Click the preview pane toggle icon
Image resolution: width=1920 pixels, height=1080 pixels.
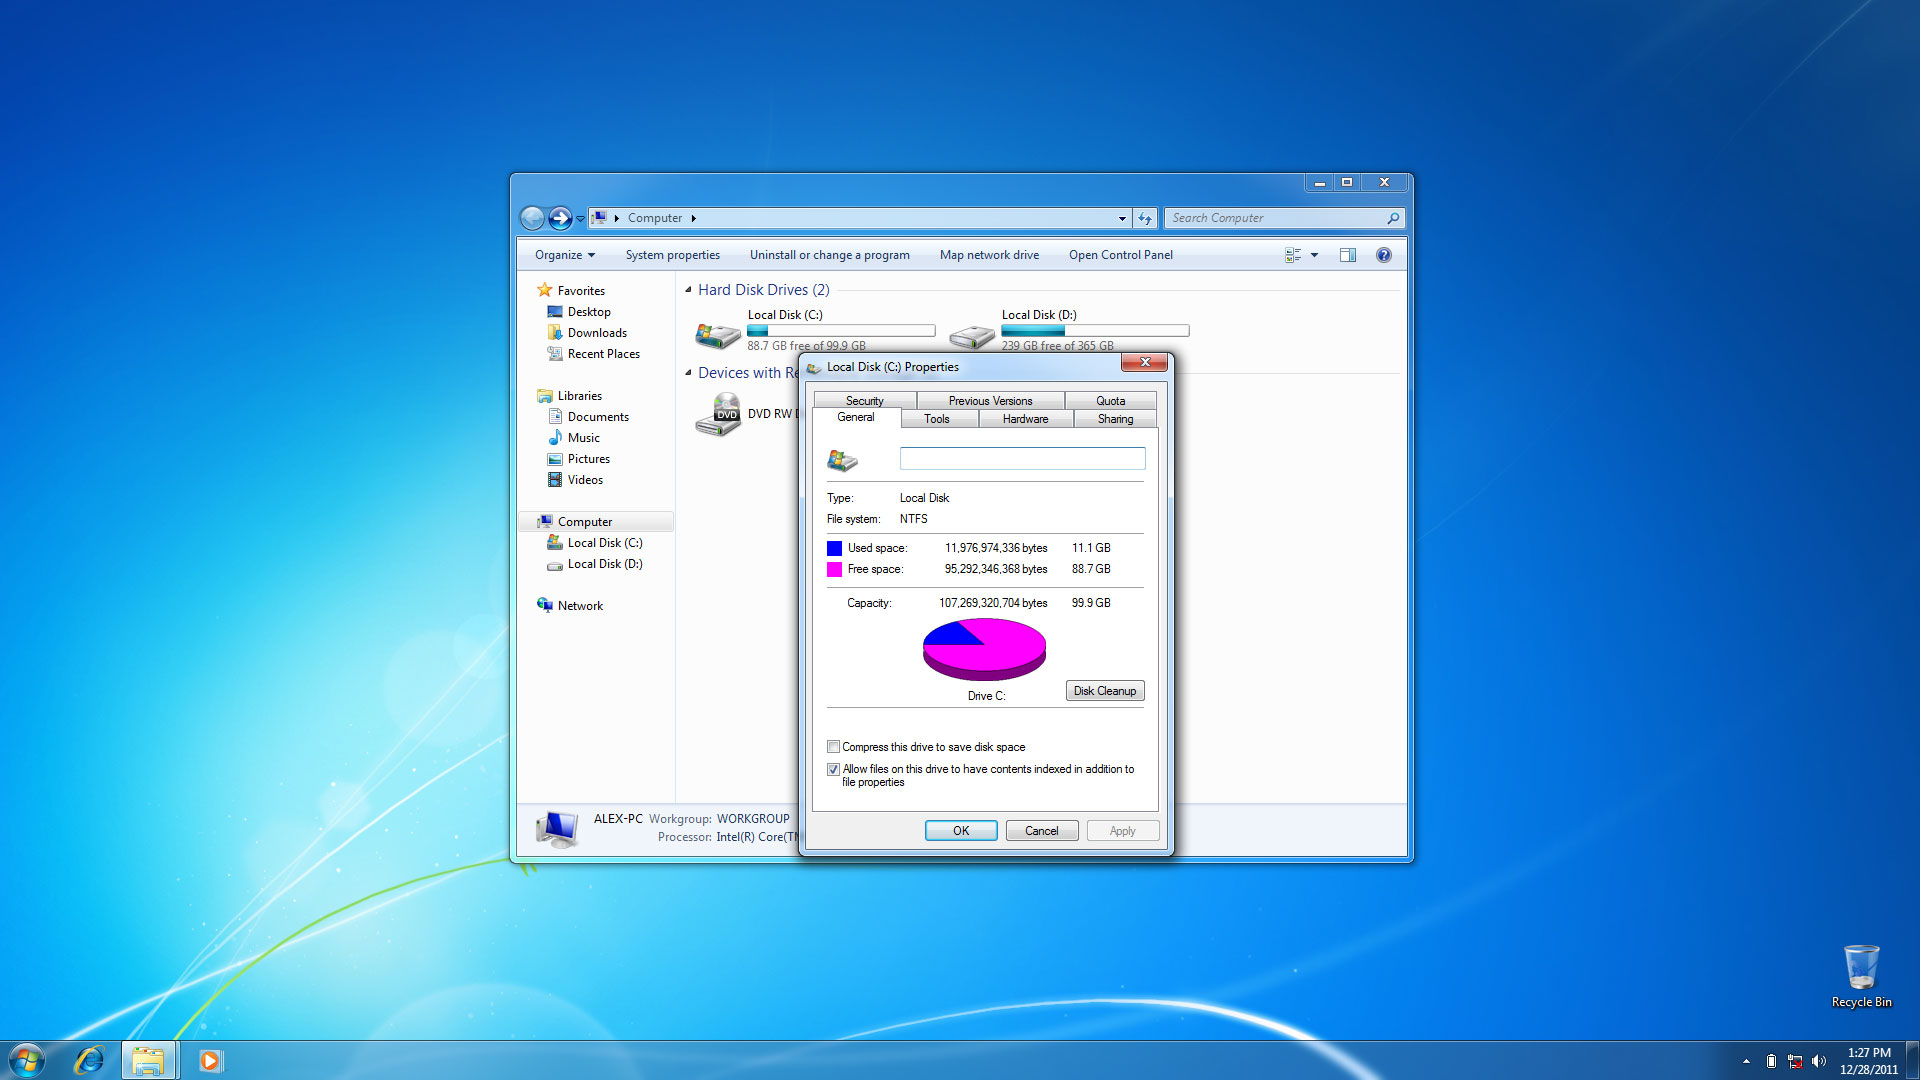(1348, 255)
